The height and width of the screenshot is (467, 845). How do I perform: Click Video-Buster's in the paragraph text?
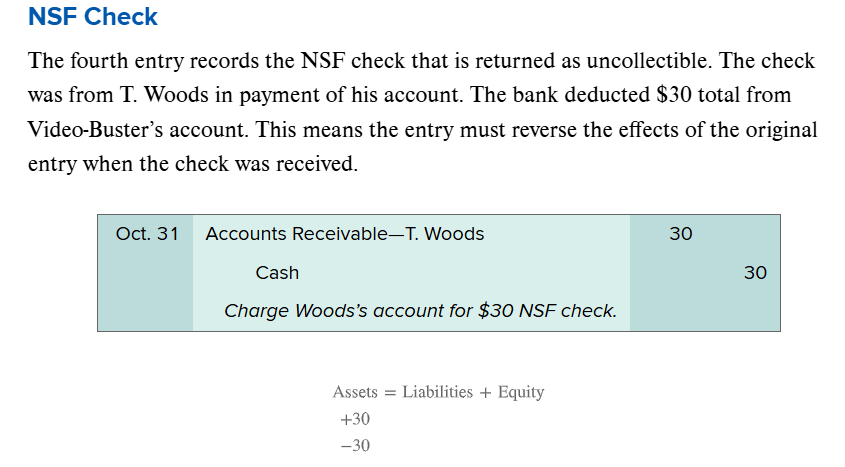[x=95, y=129]
